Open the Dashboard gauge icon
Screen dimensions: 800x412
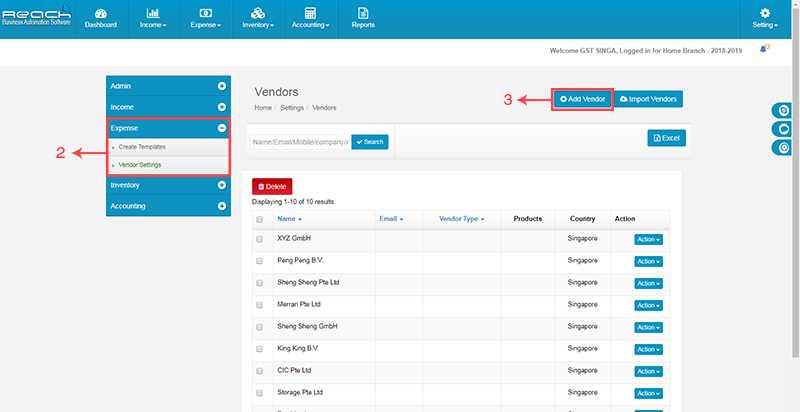pos(101,14)
